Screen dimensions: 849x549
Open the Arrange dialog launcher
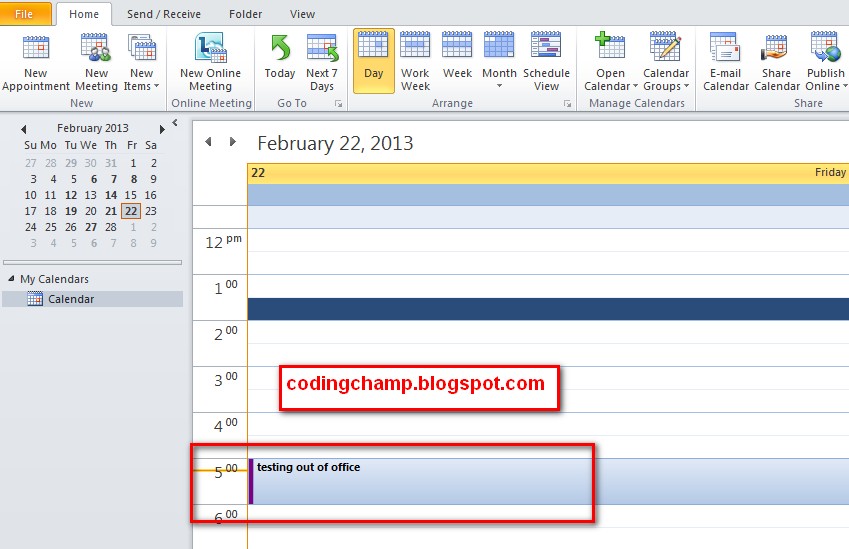(x=567, y=103)
